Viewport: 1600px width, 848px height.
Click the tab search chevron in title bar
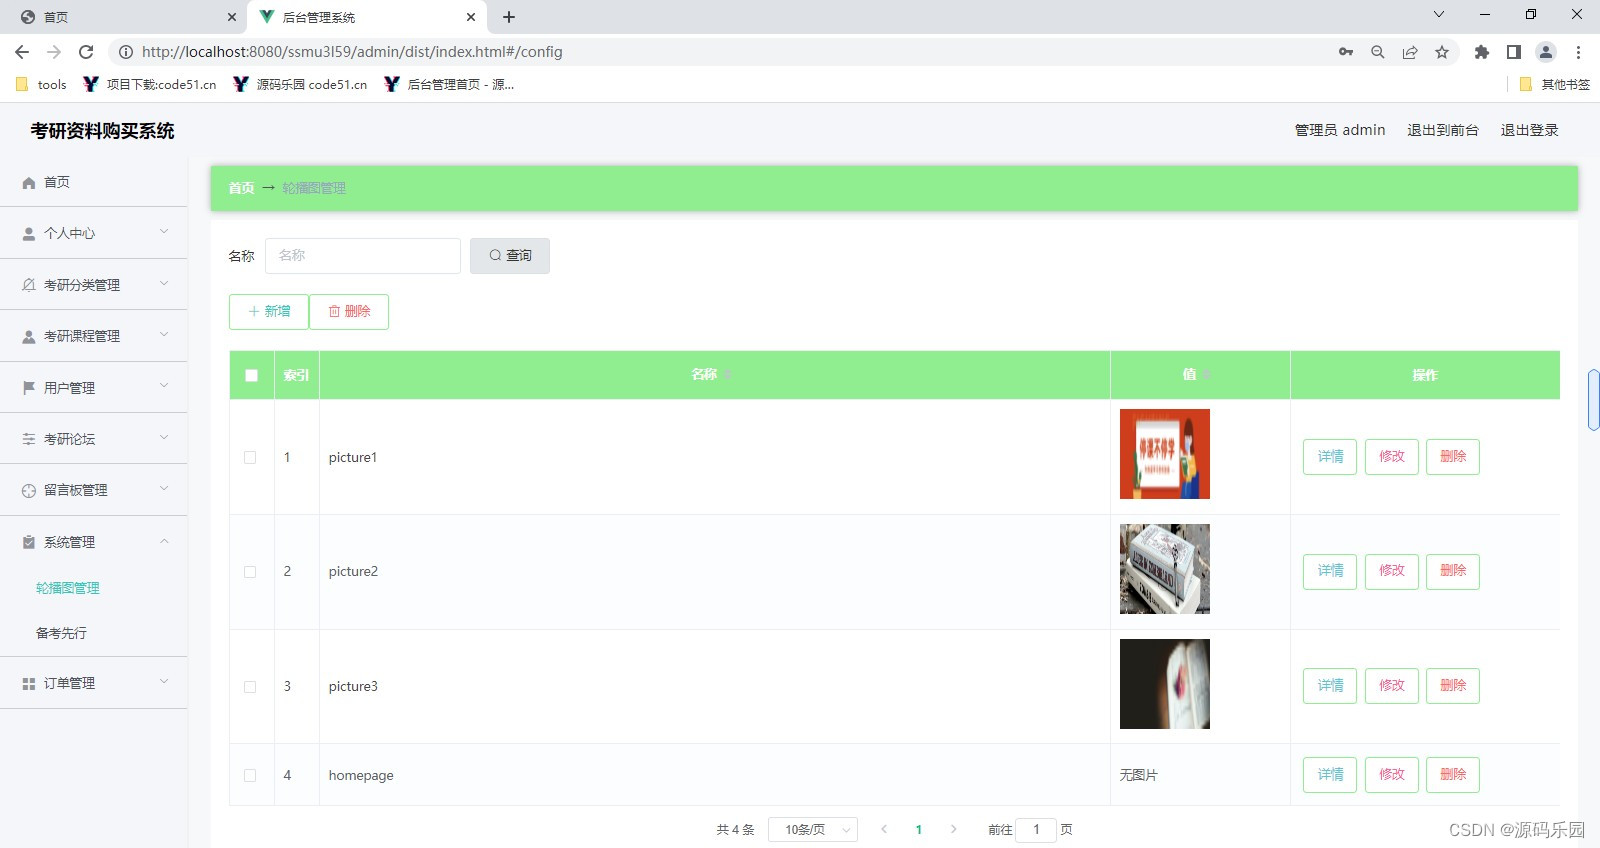click(x=1439, y=14)
